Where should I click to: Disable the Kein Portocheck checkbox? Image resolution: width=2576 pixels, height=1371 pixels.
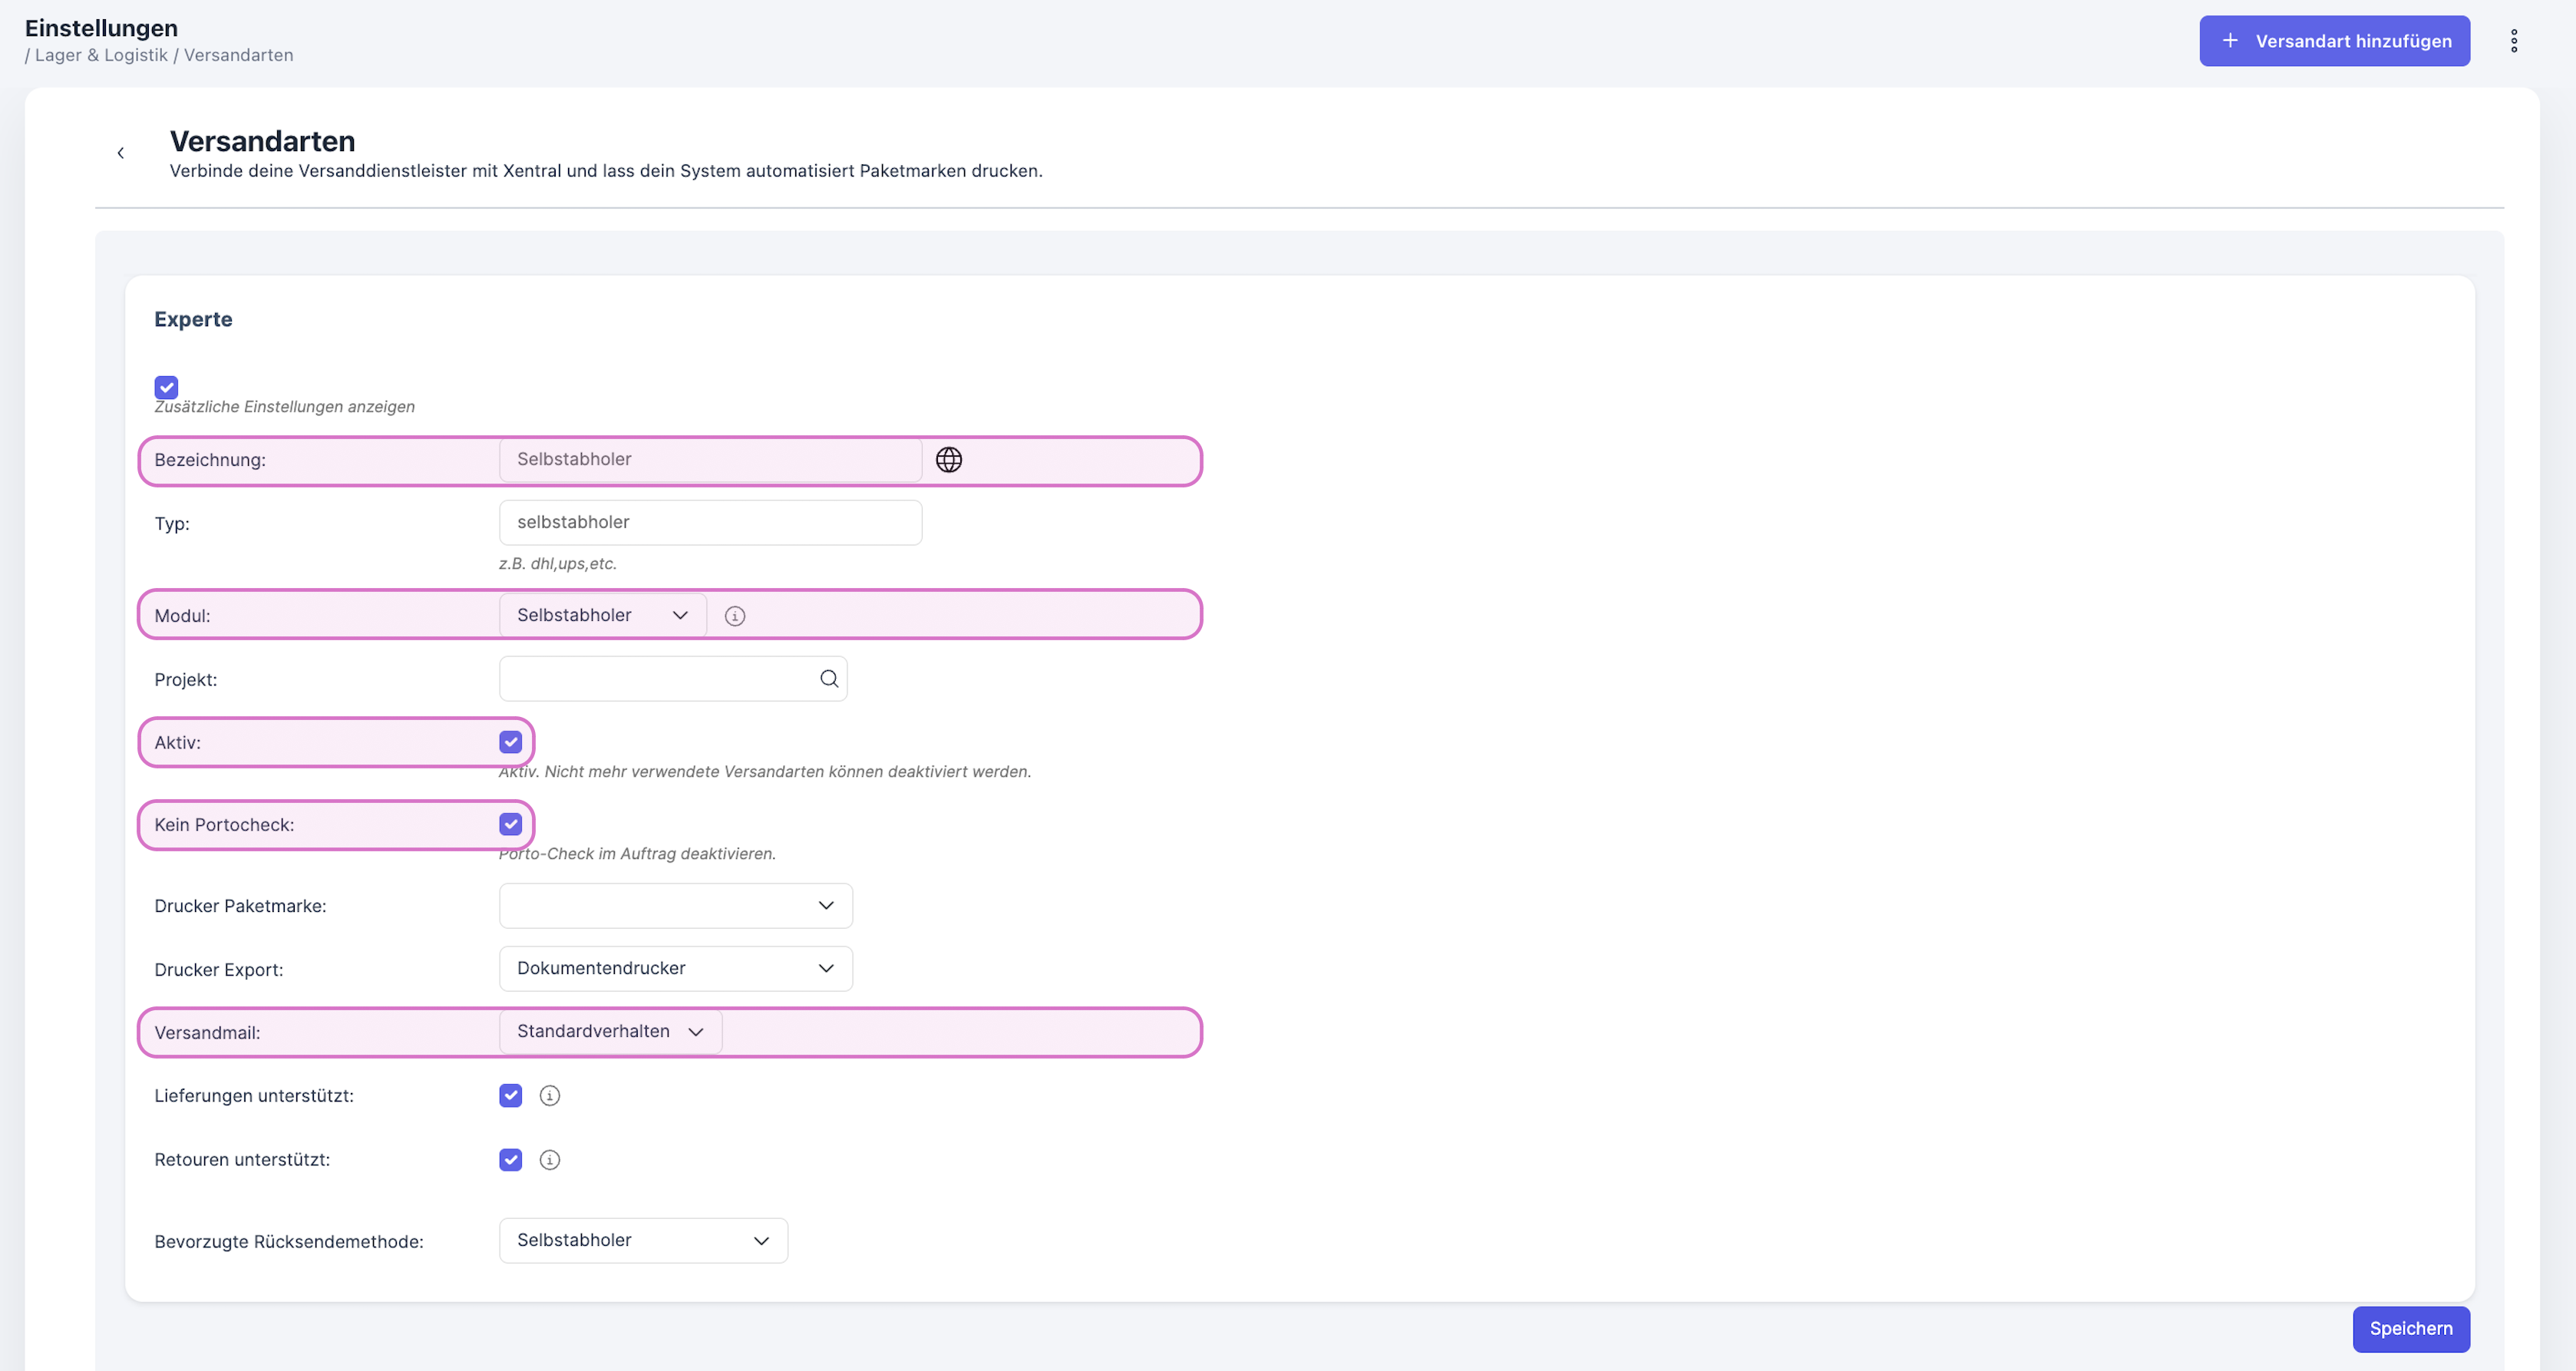(x=510, y=824)
